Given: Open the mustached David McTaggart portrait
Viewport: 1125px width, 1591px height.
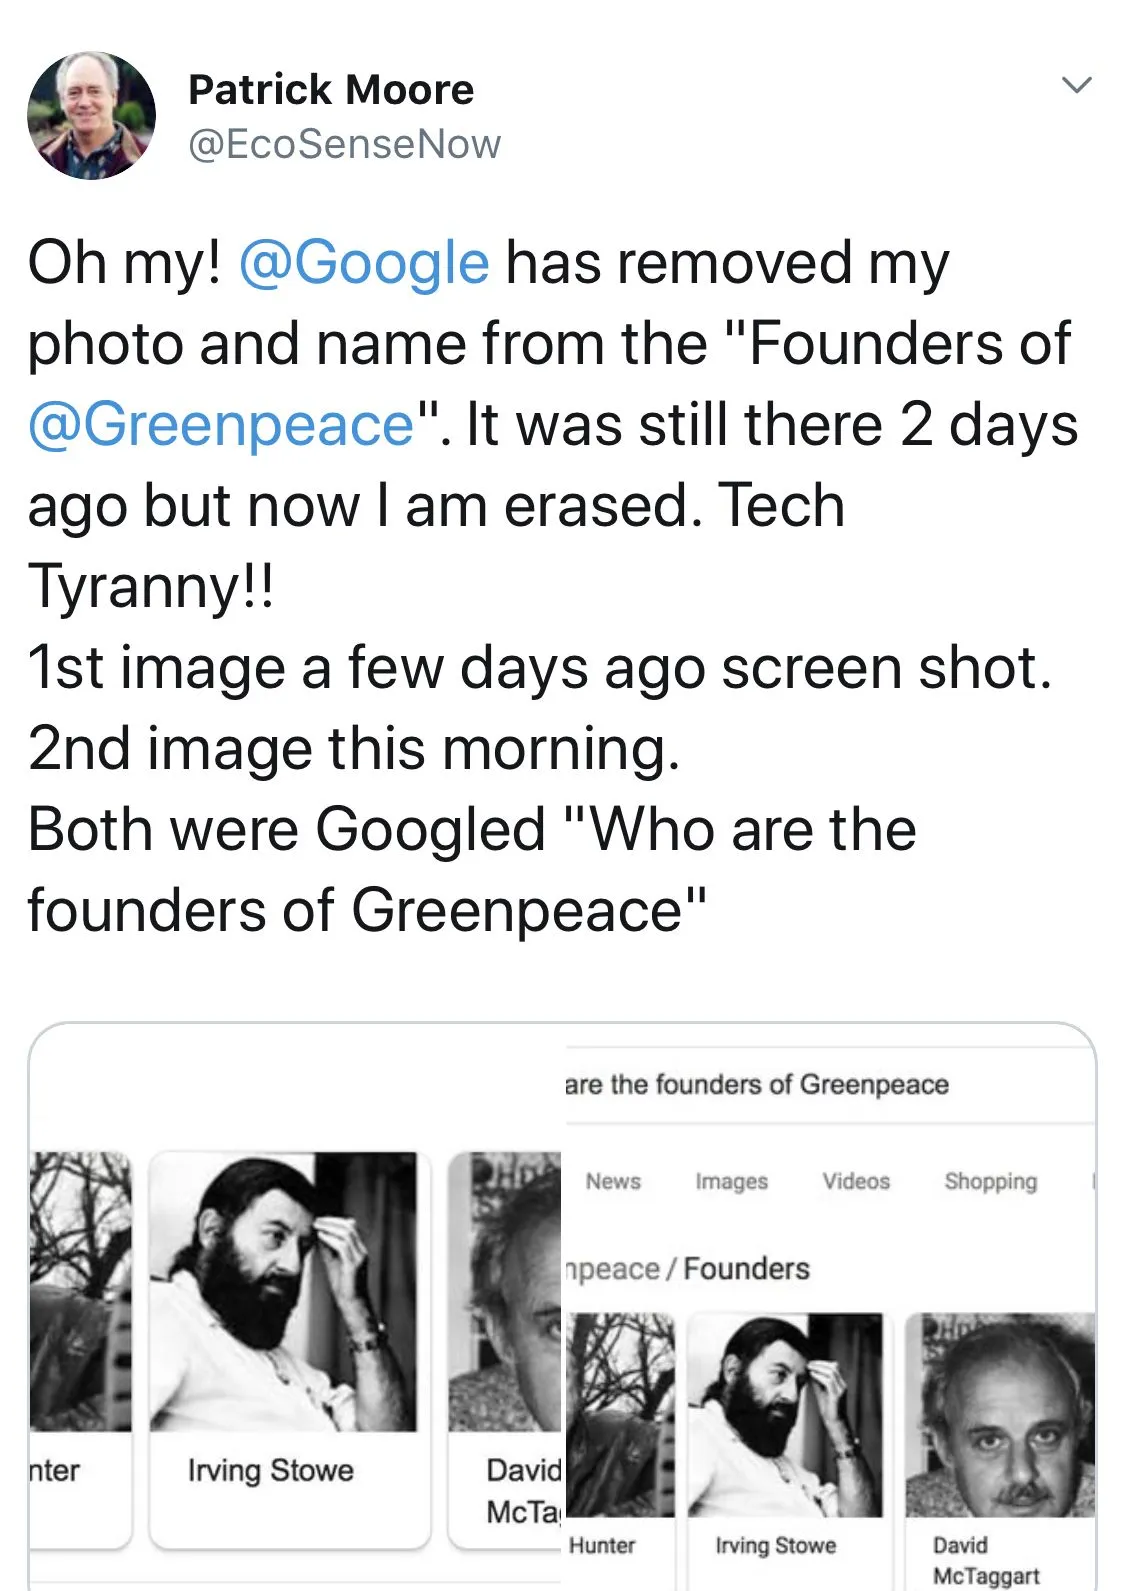Looking at the screenshot, I should pos(1000,1414).
